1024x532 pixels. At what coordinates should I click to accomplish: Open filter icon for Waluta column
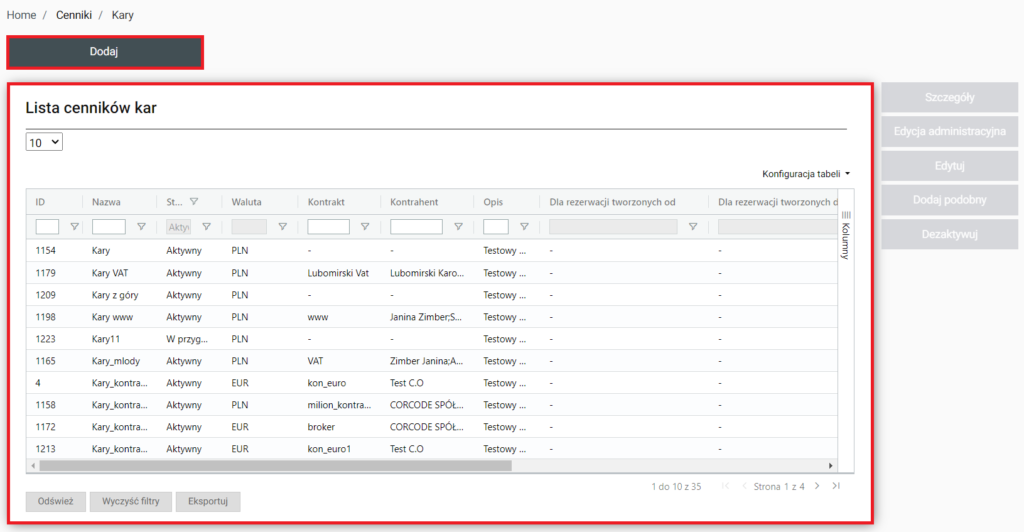(283, 227)
